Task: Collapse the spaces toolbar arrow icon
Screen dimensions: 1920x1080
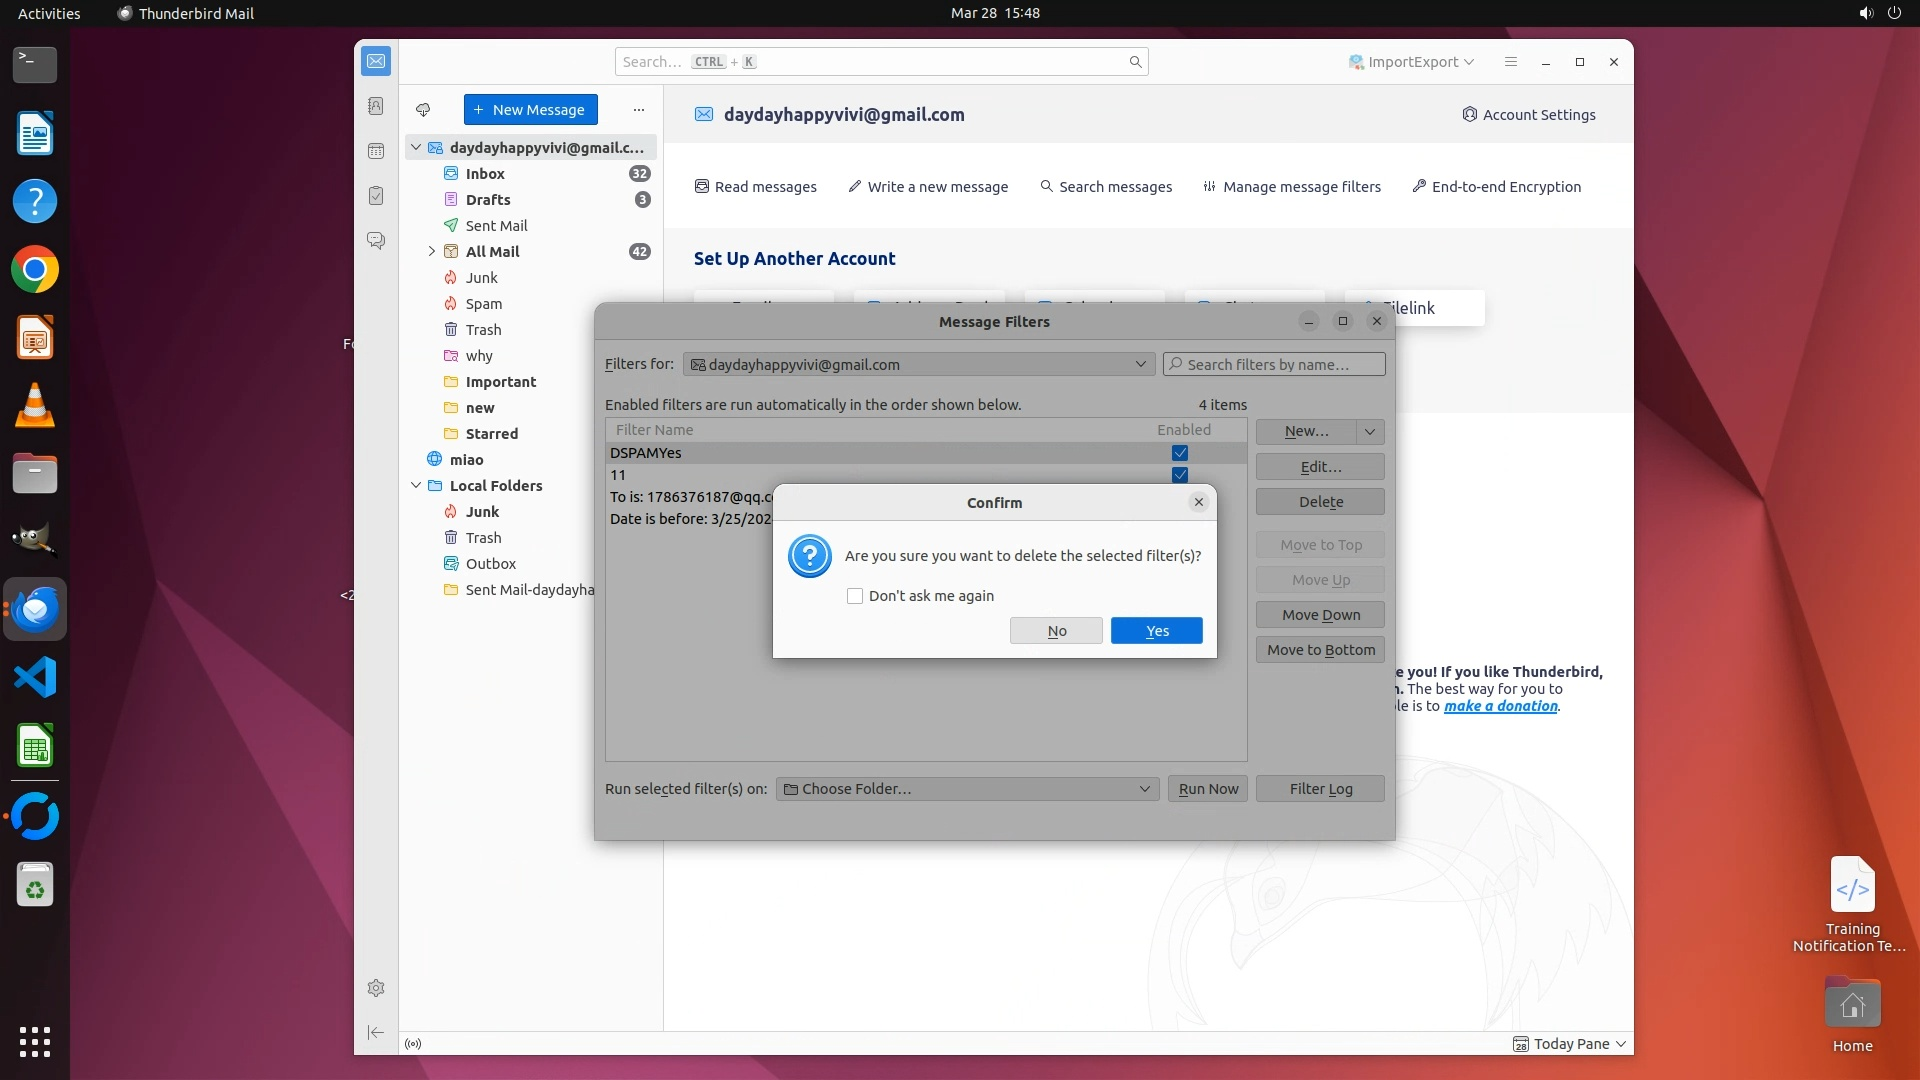Action: [x=376, y=1032]
